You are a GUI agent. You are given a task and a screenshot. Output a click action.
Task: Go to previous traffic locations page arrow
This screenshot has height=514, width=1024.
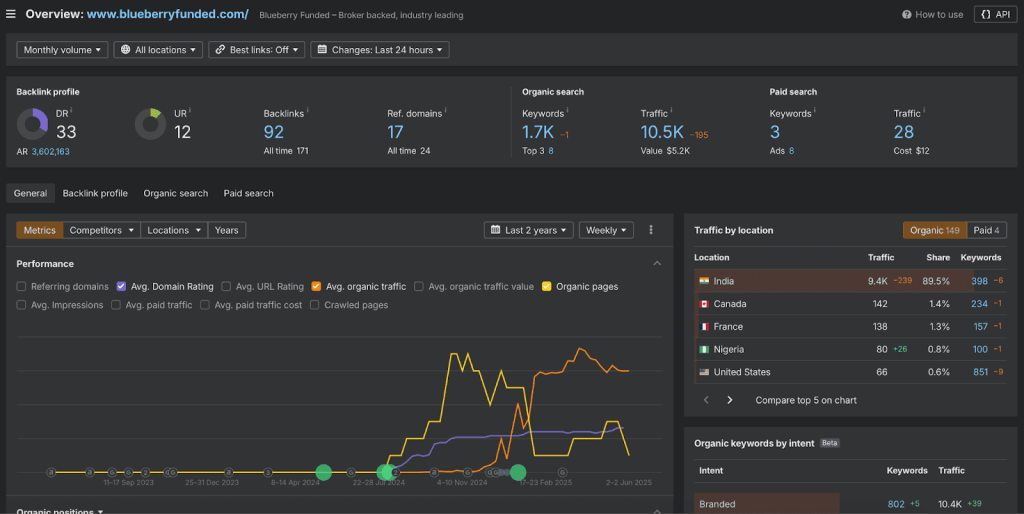(x=706, y=400)
